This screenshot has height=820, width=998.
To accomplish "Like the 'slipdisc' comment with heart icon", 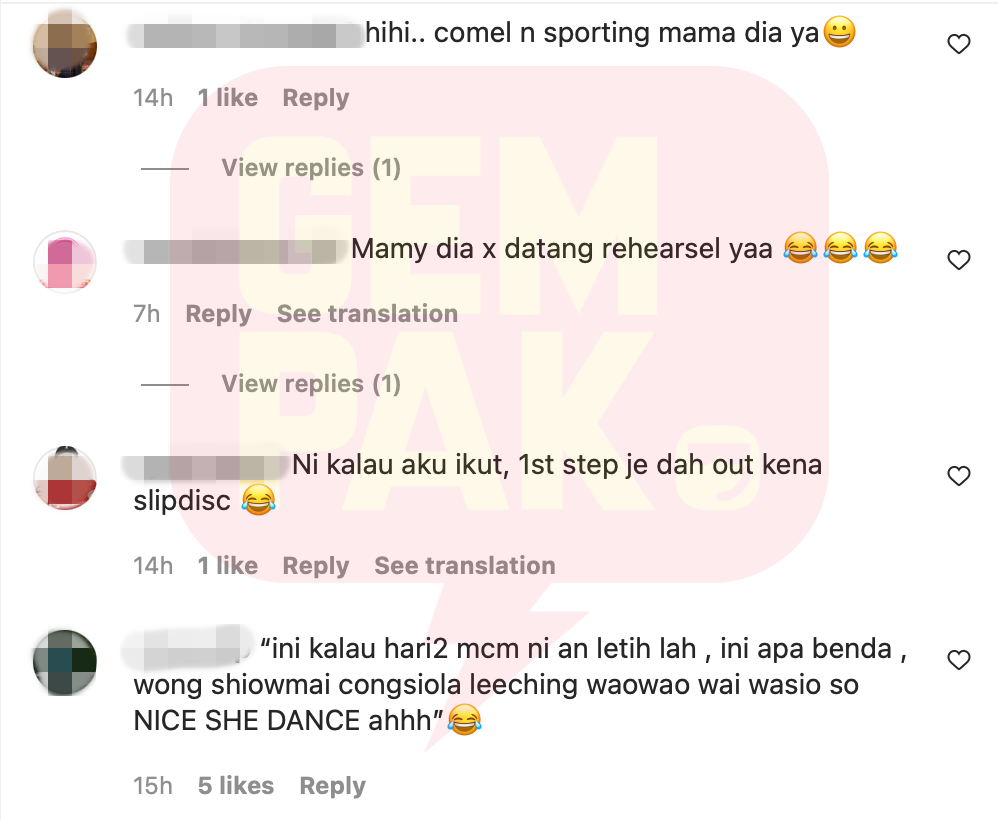I will pyautogui.click(x=959, y=476).
